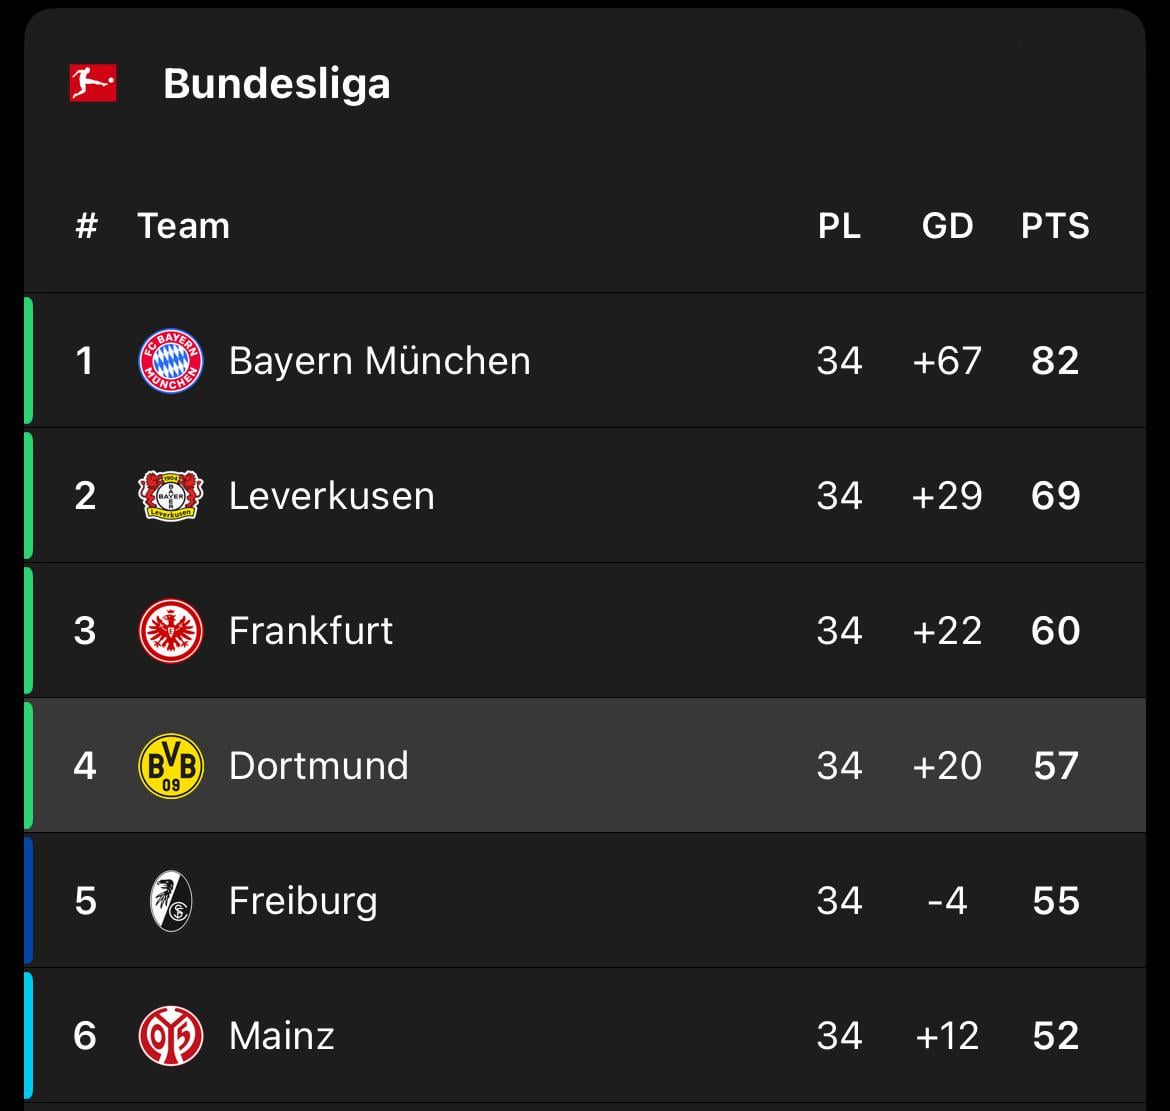Select the highlighted Dortmund team name
Screen dimensions: 1170x1111
tap(318, 766)
